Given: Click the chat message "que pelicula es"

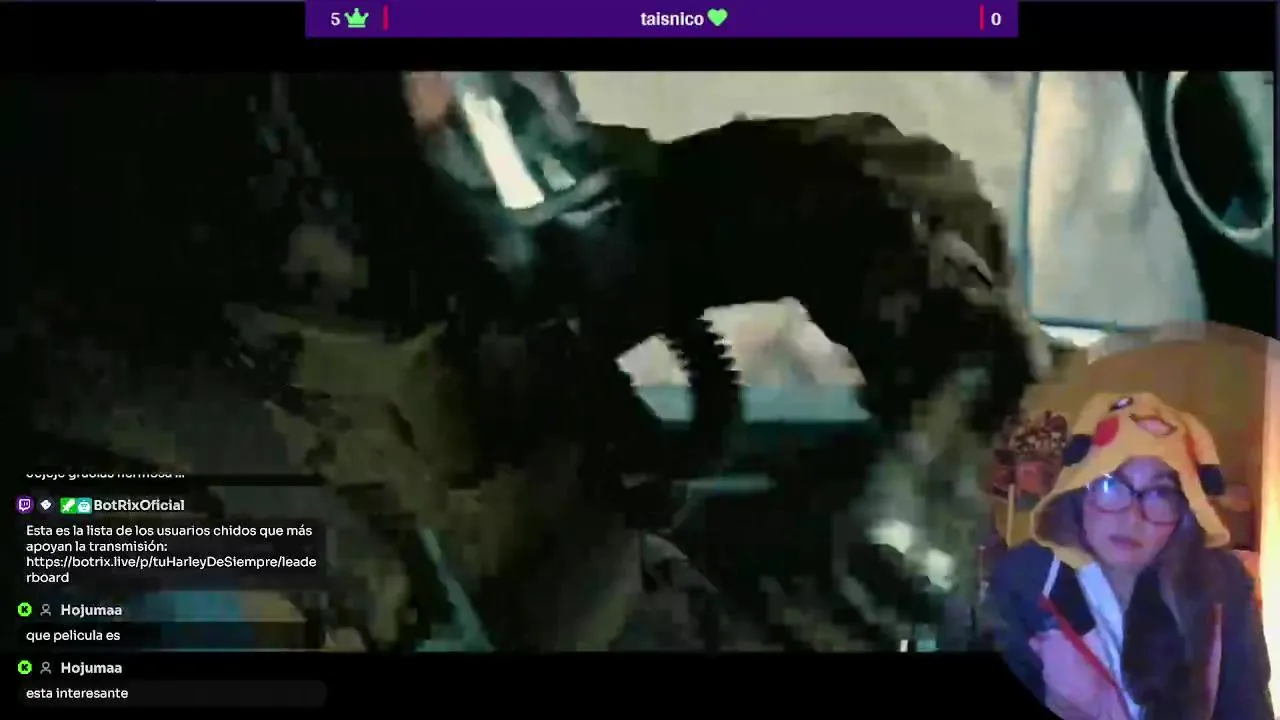Looking at the screenshot, I should (x=73, y=635).
